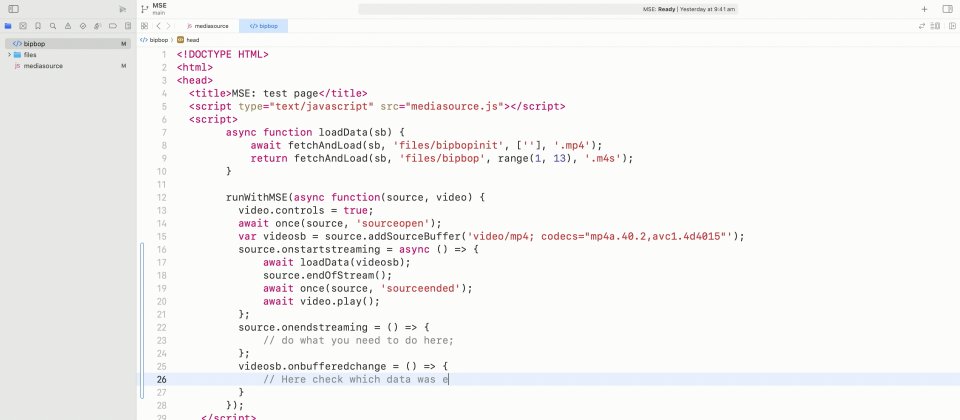
Task: Click line number 7 in the gutter
Action: pos(164,132)
